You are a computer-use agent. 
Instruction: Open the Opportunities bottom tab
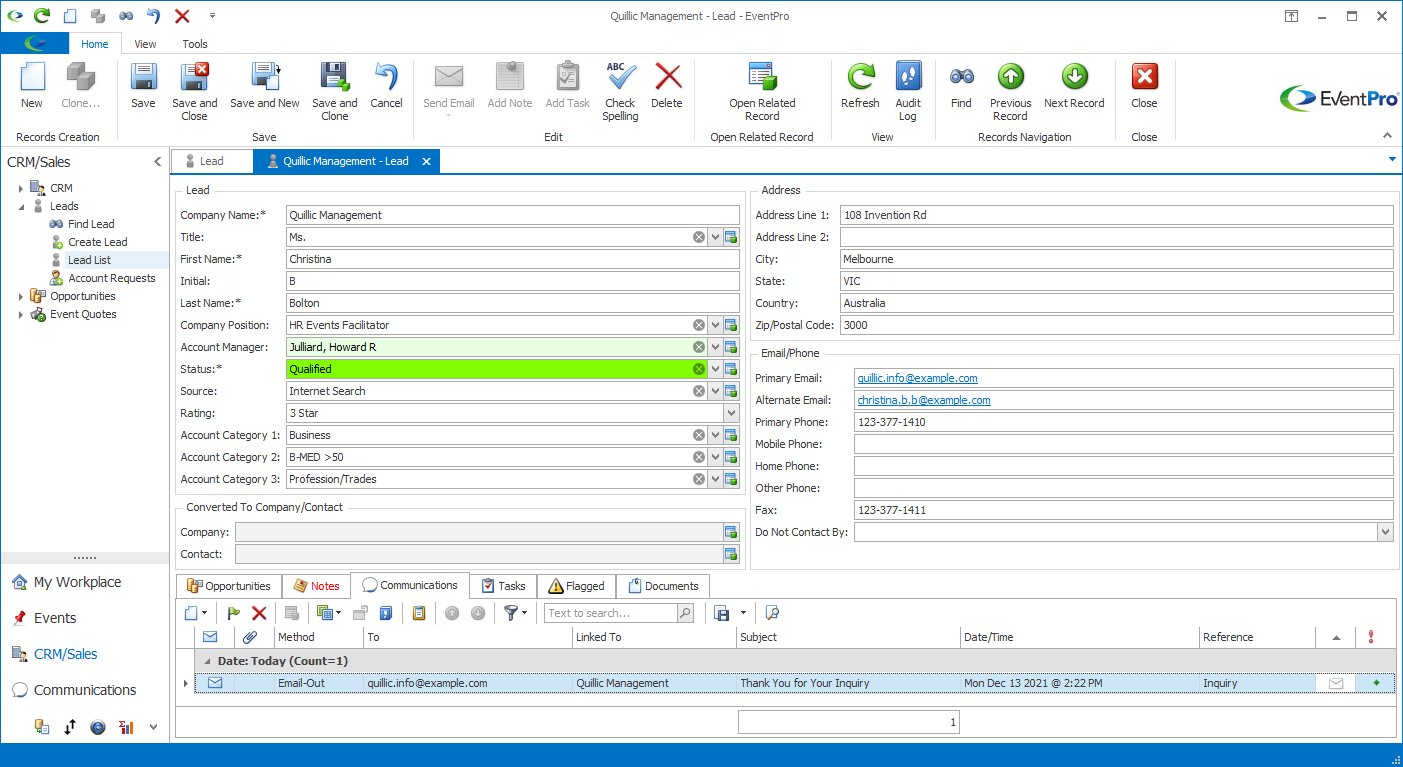[229, 586]
